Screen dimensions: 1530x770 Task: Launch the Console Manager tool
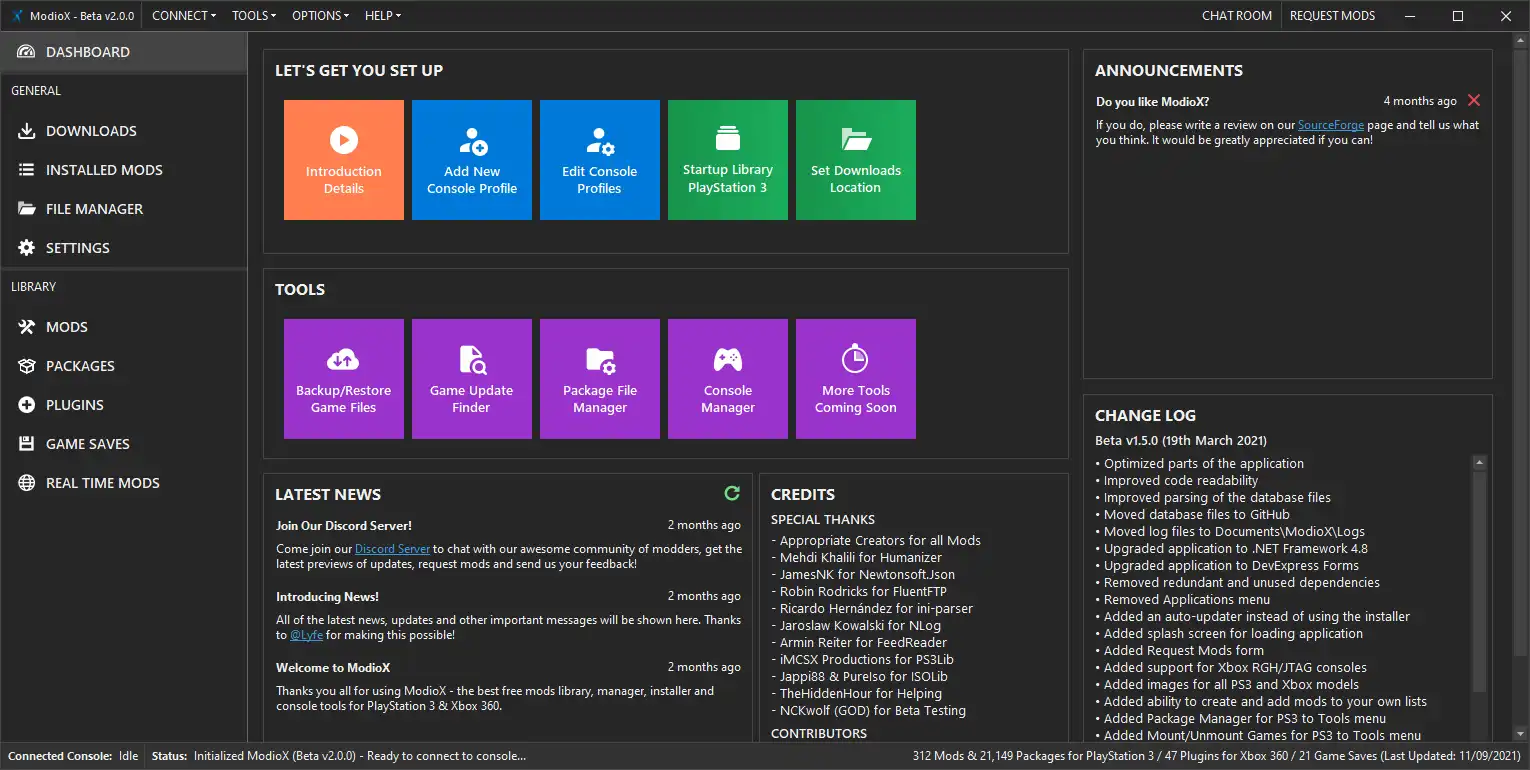point(727,379)
